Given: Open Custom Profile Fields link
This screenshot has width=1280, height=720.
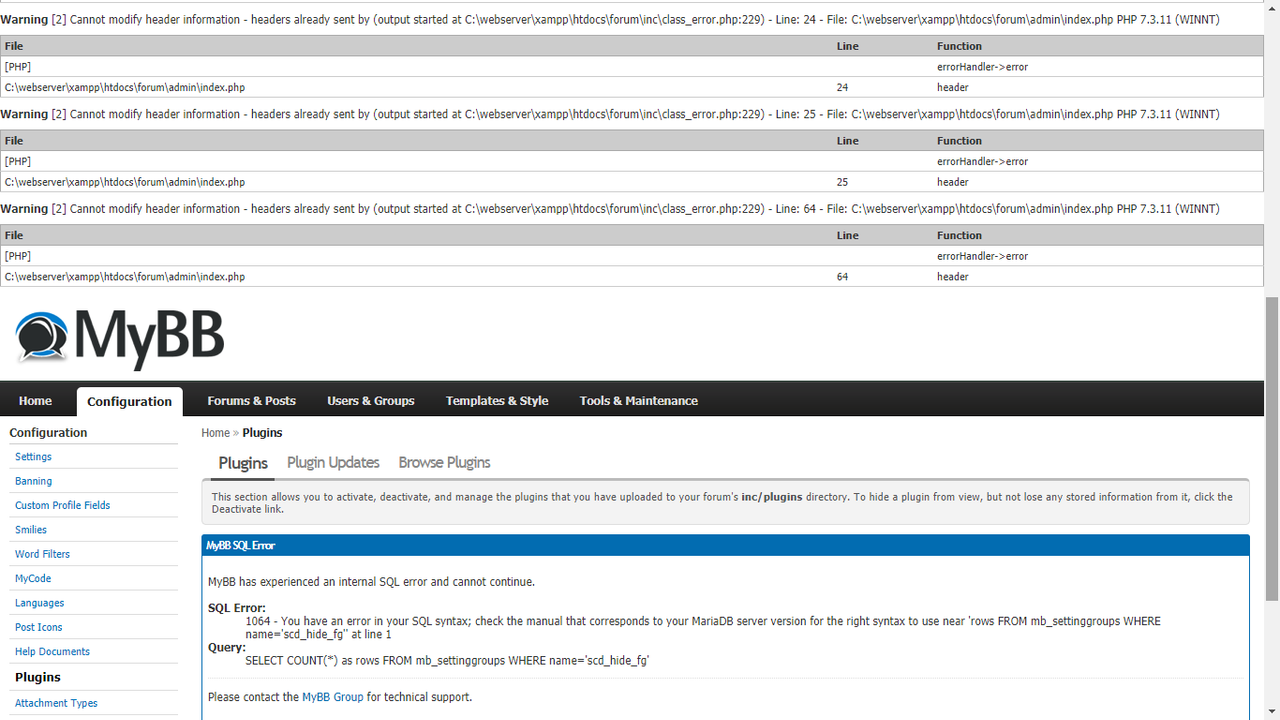Looking at the screenshot, I should click(x=62, y=506).
